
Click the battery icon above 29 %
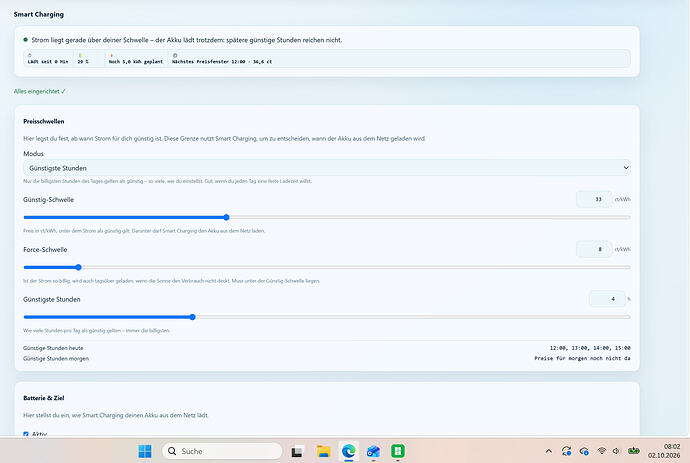coord(80,55)
